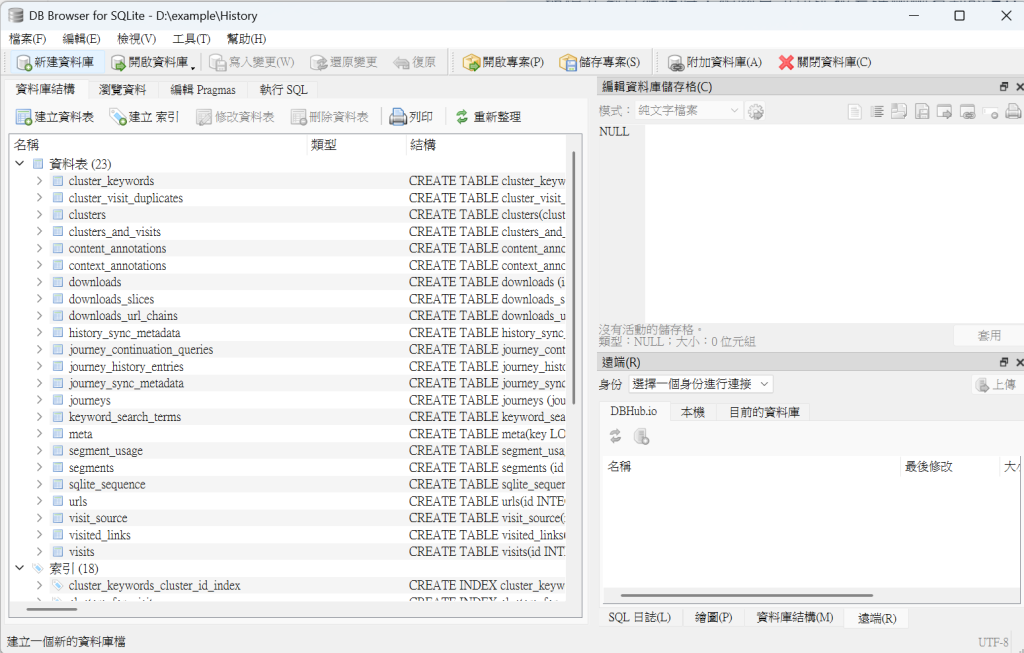Open the 身份 identity dropdown
Screen dimensions: 1024x653
[x=701, y=384]
